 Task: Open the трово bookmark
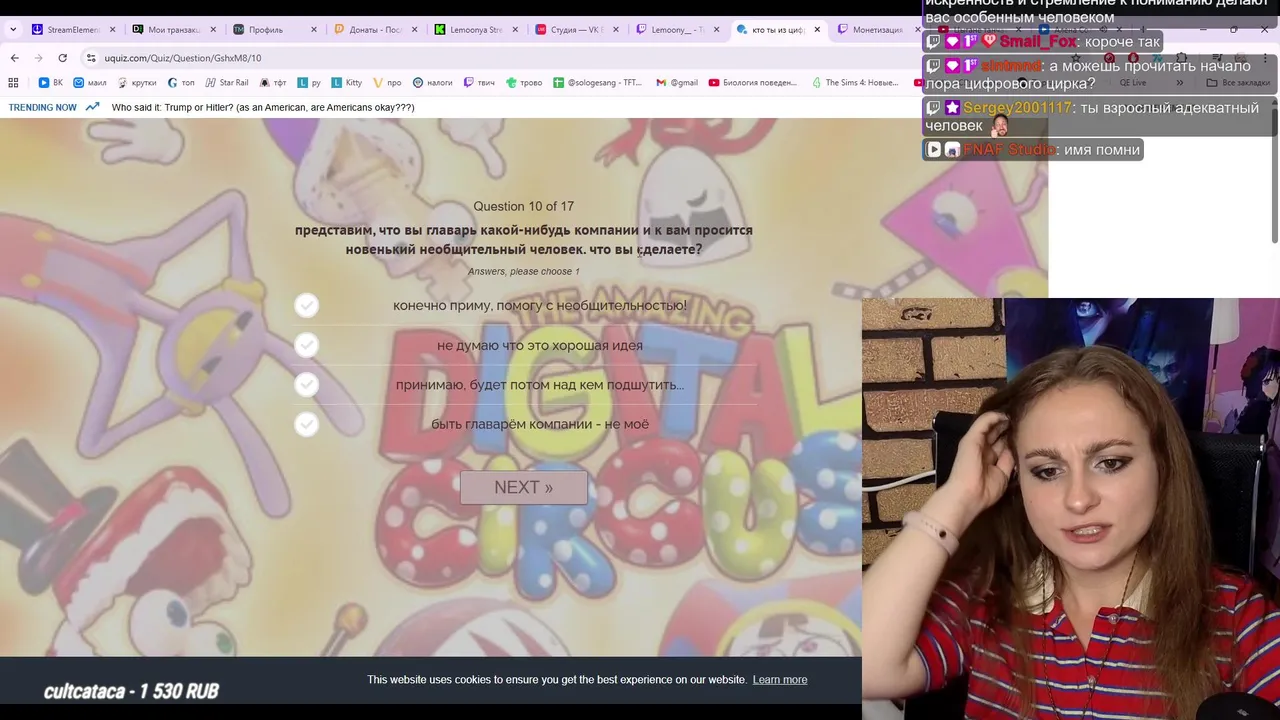tap(524, 83)
